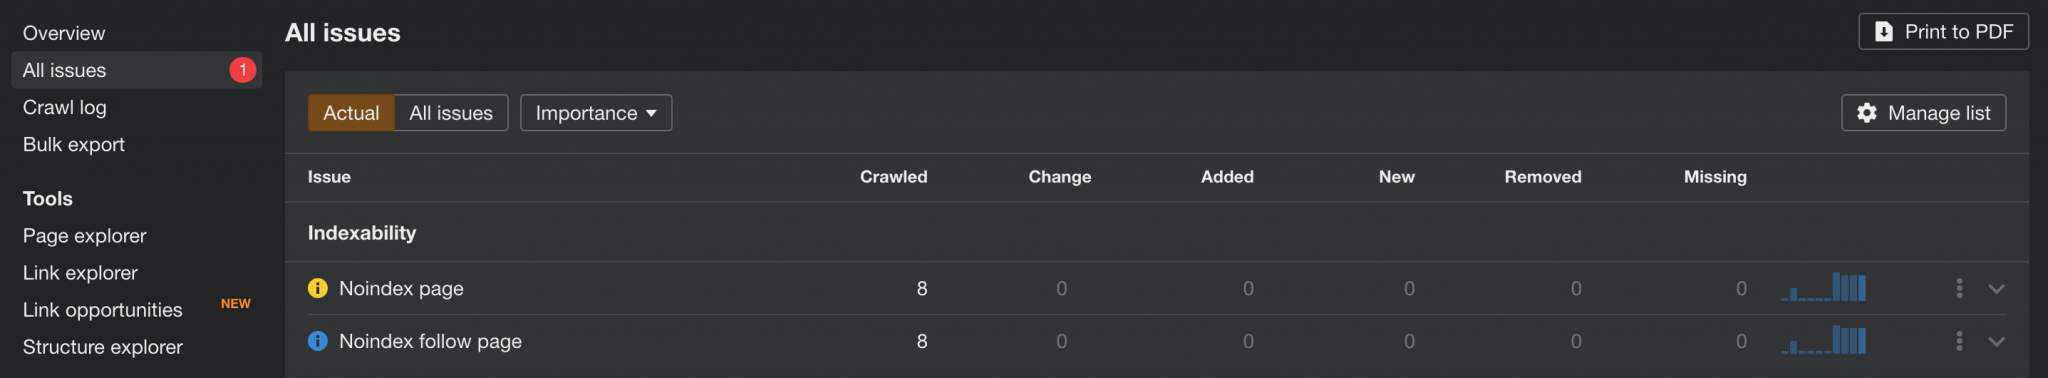Image resolution: width=2048 pixels, height=378 pixels.
Task: Click the download icon in Print to PDF
Action: pos(1883,32)
